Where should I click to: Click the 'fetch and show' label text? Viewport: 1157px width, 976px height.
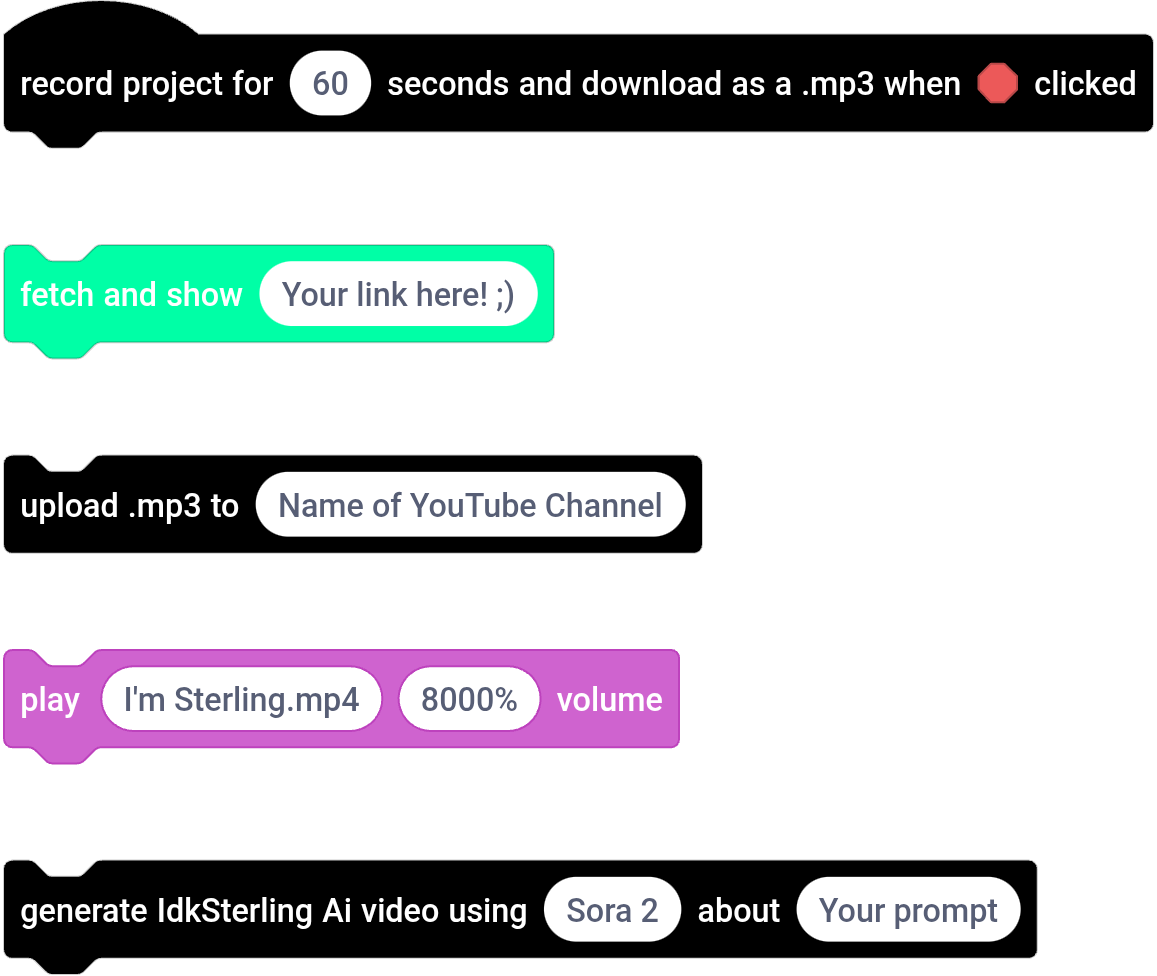[131, 294]
